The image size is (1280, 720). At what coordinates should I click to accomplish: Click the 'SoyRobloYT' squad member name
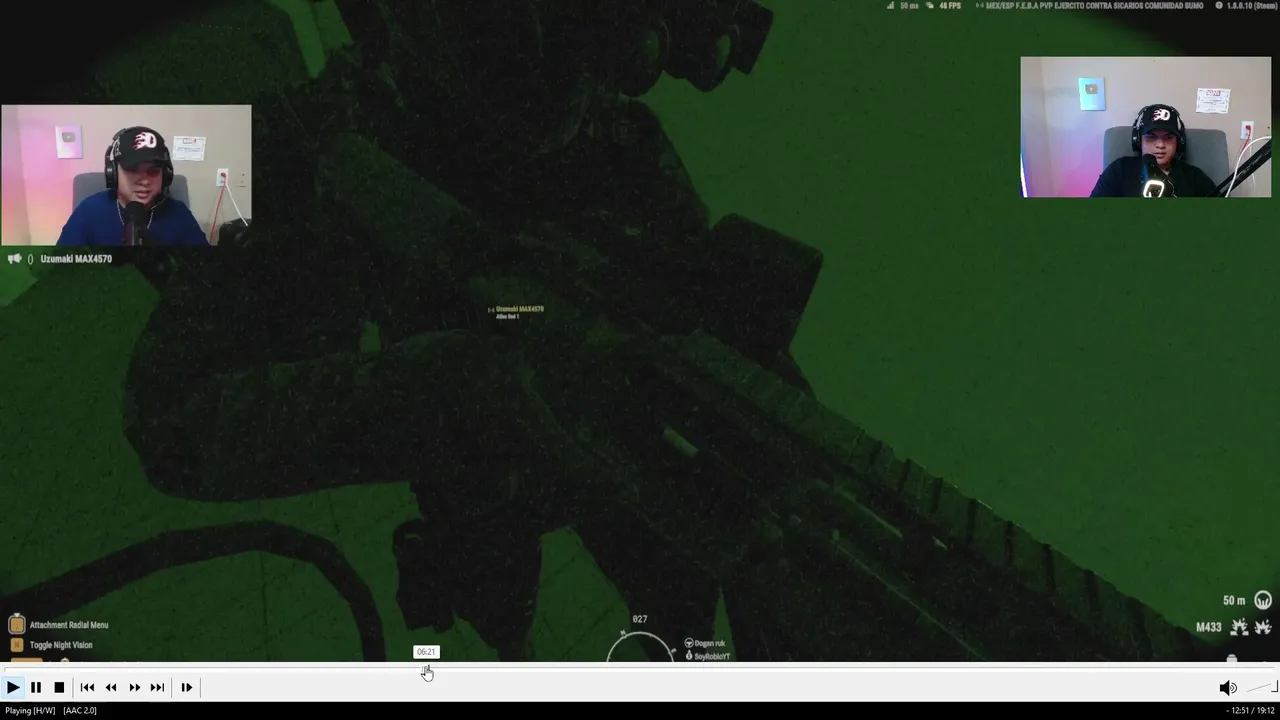coord(712,656)
